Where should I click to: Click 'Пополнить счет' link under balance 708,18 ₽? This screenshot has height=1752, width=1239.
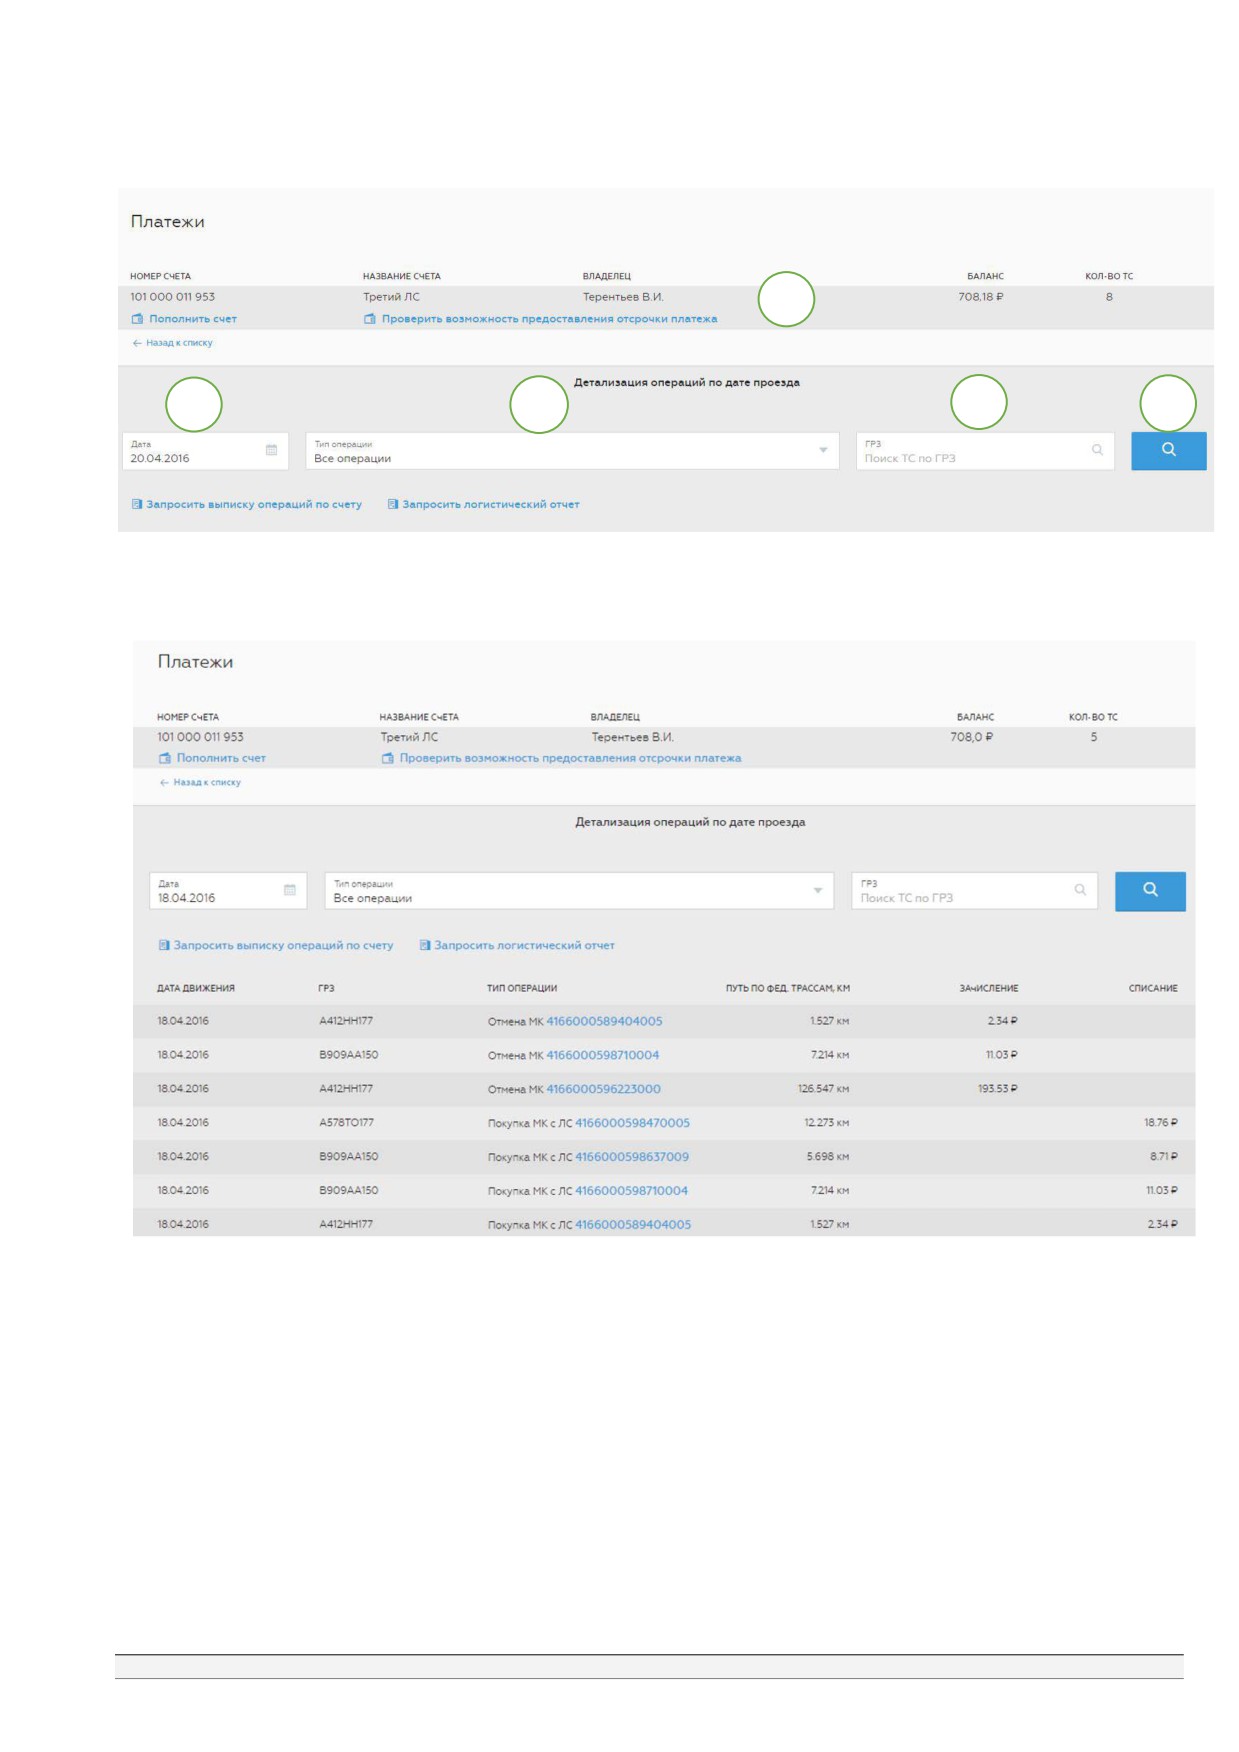pos(193,319)
